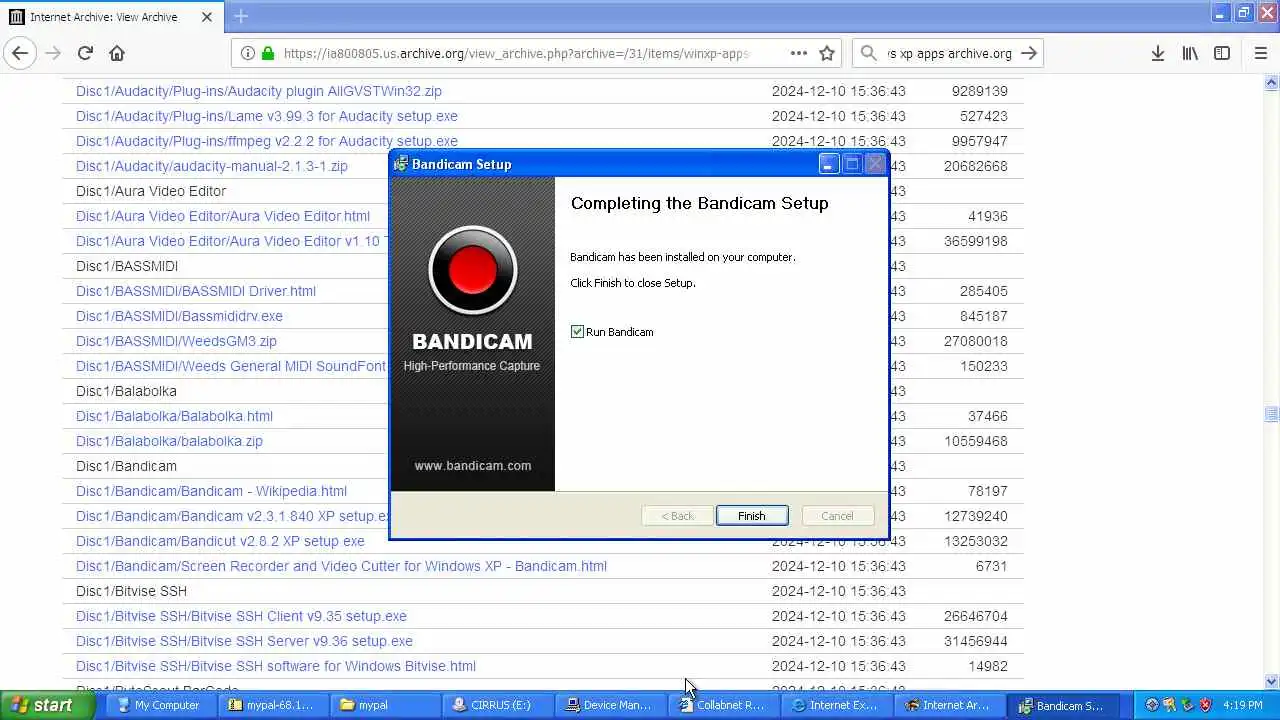Switch to mypal folder taskbar item
The width and height of the screenshot is (1280, 720).
coord(385,705)
